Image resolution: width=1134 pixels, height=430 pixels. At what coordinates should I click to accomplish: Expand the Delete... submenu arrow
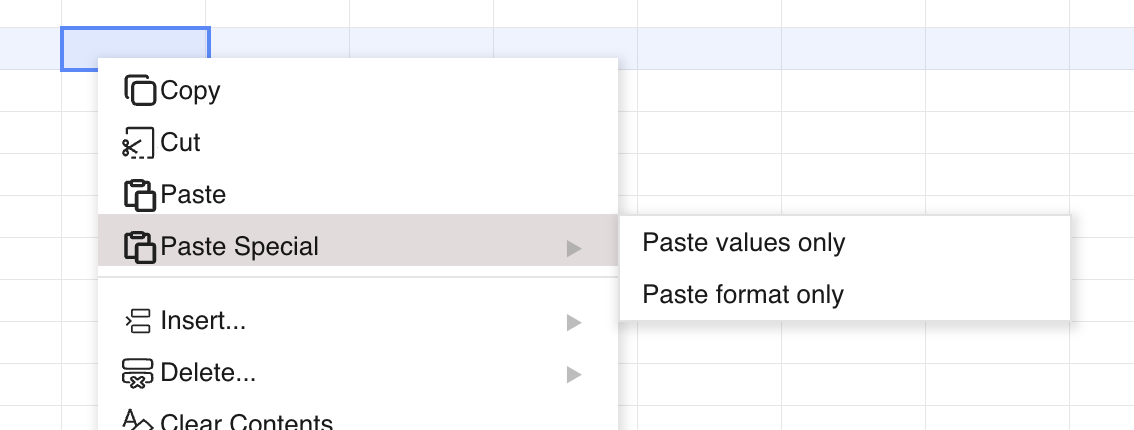click(x=573, y=374)
